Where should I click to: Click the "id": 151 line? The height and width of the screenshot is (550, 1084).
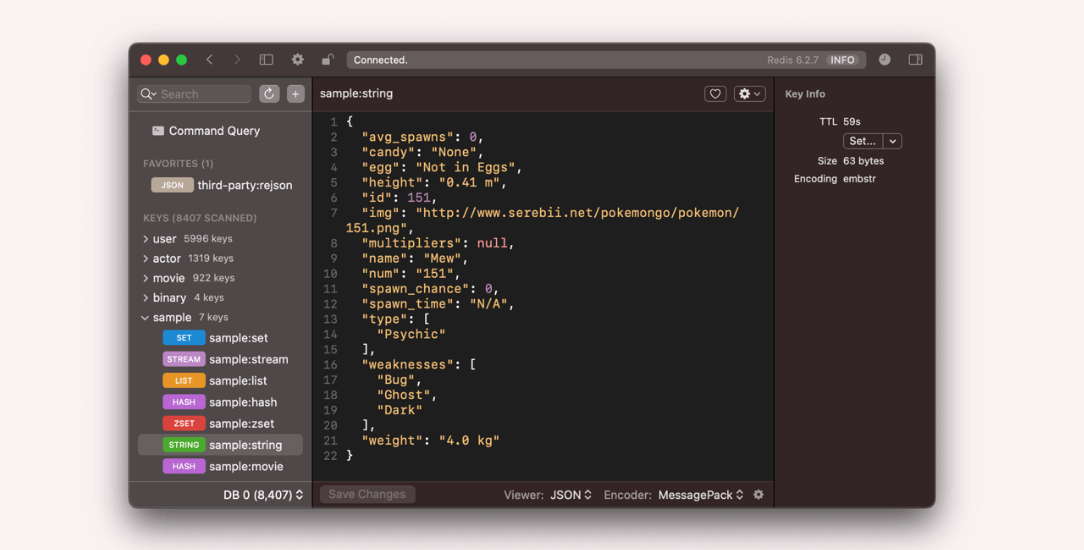click(400, 198)
